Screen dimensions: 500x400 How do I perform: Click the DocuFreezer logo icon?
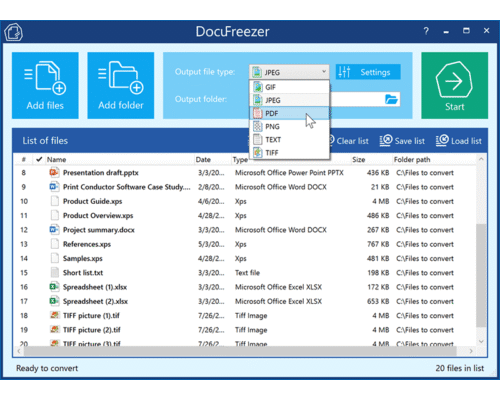pos(13,32)
